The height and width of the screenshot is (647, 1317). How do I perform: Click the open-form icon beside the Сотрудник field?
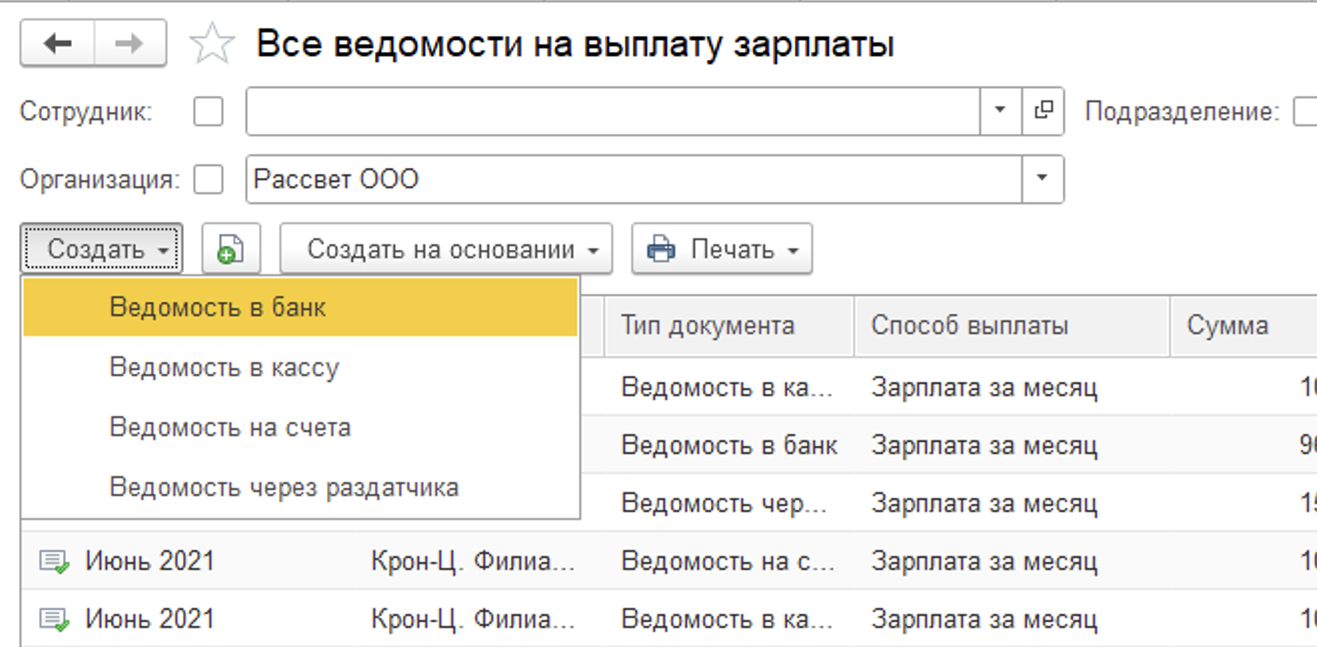pos(1043,111)
